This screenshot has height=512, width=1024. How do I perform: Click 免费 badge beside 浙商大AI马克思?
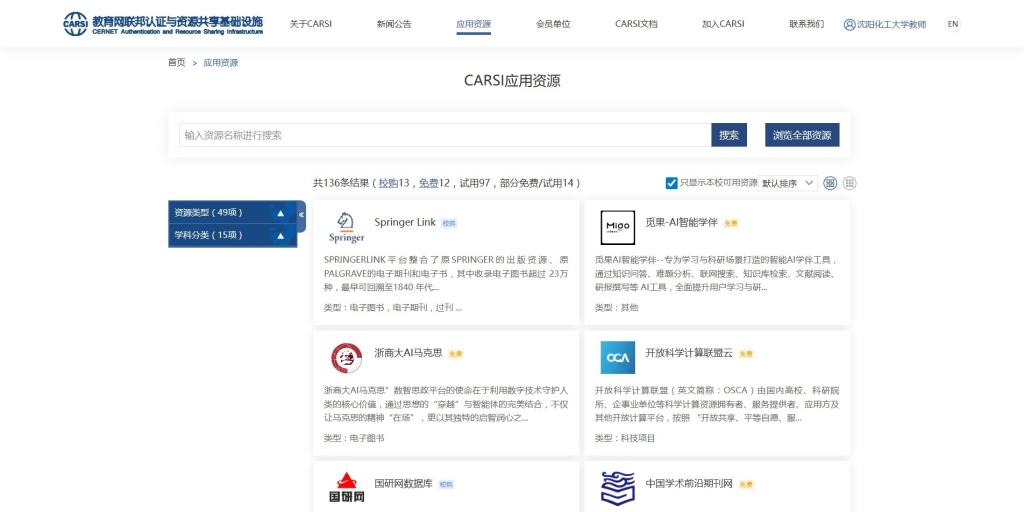click(455, 354)
